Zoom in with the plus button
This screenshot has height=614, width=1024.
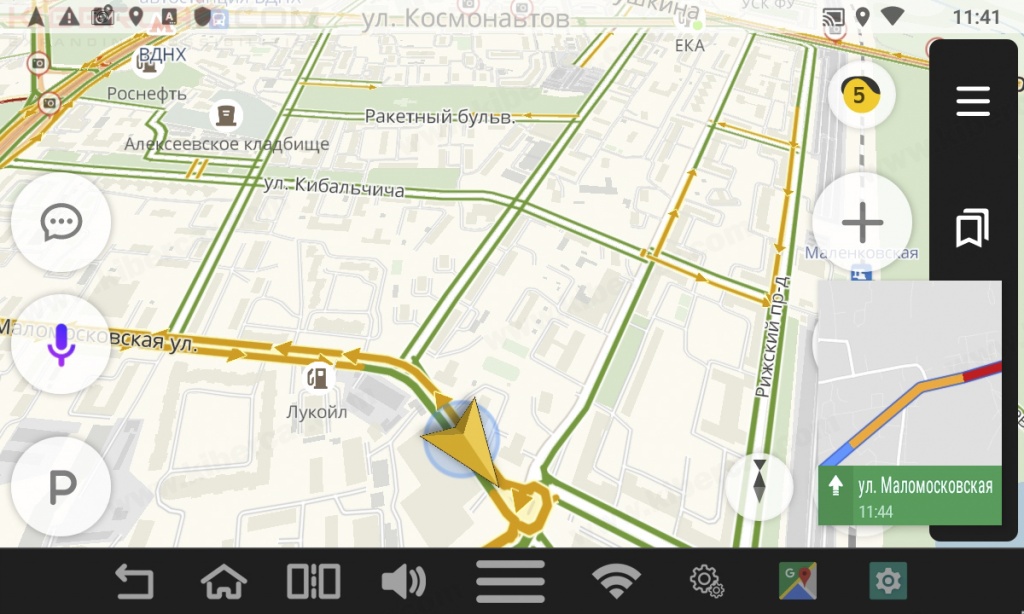pyautogui.click(x=862, y=223)
